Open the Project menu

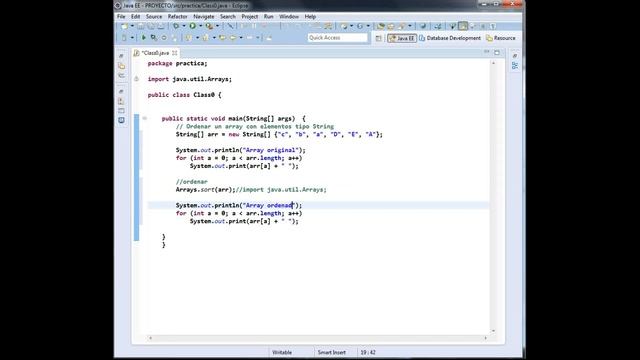point(250,17)
